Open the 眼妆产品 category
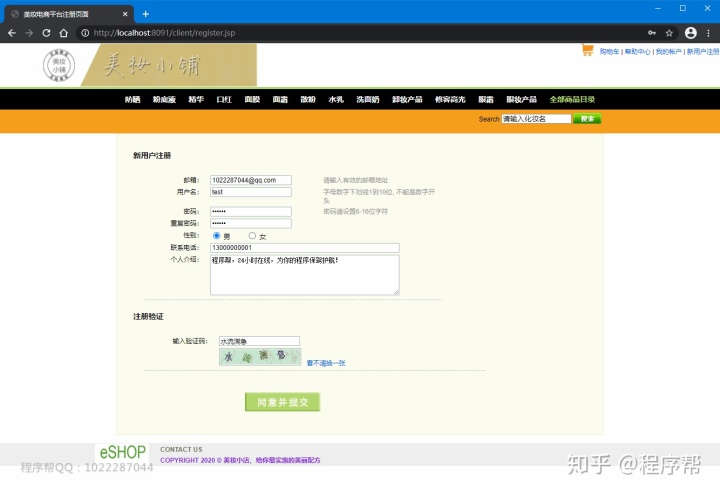The image size is (720, 495). coord(522,99)
